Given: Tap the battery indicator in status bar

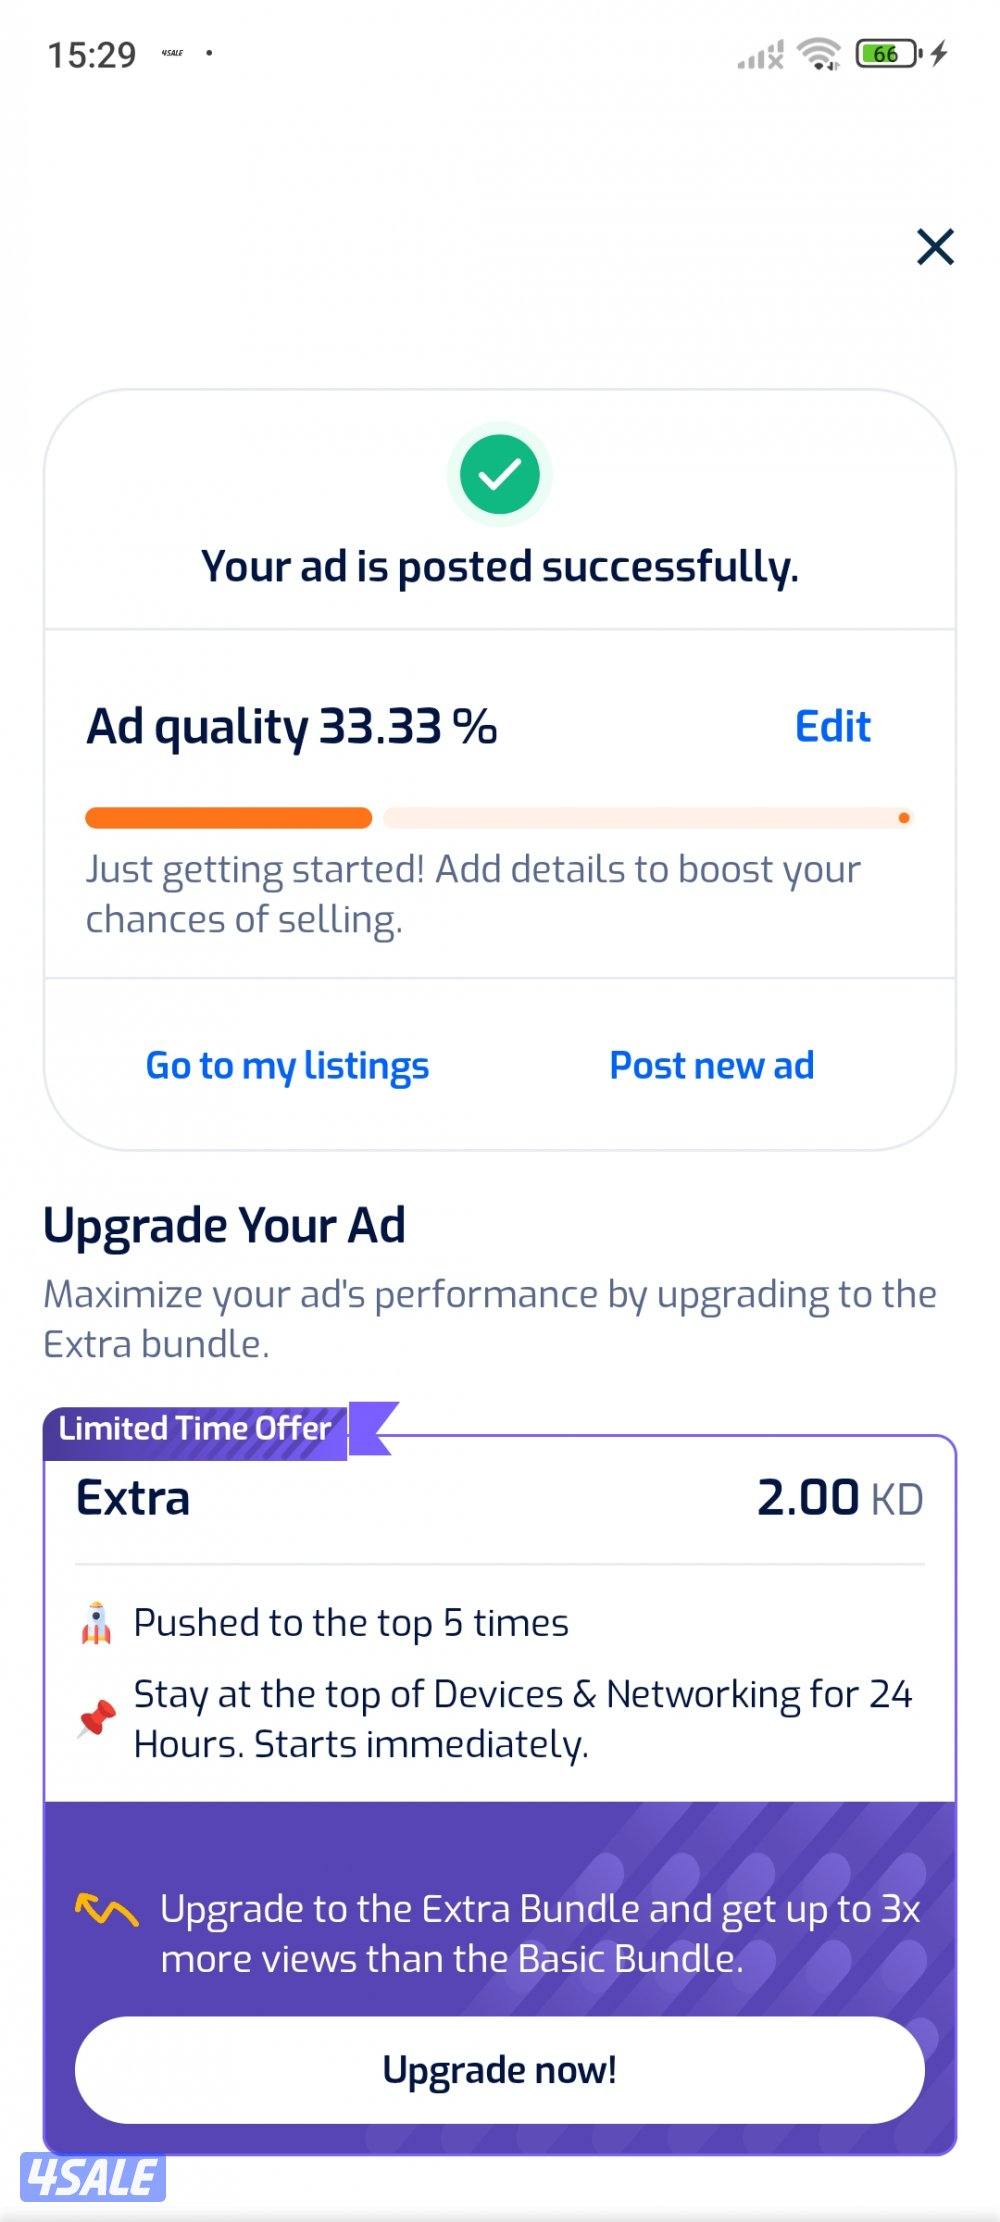Looking at the screenshot, I should (x=888, y=54).
